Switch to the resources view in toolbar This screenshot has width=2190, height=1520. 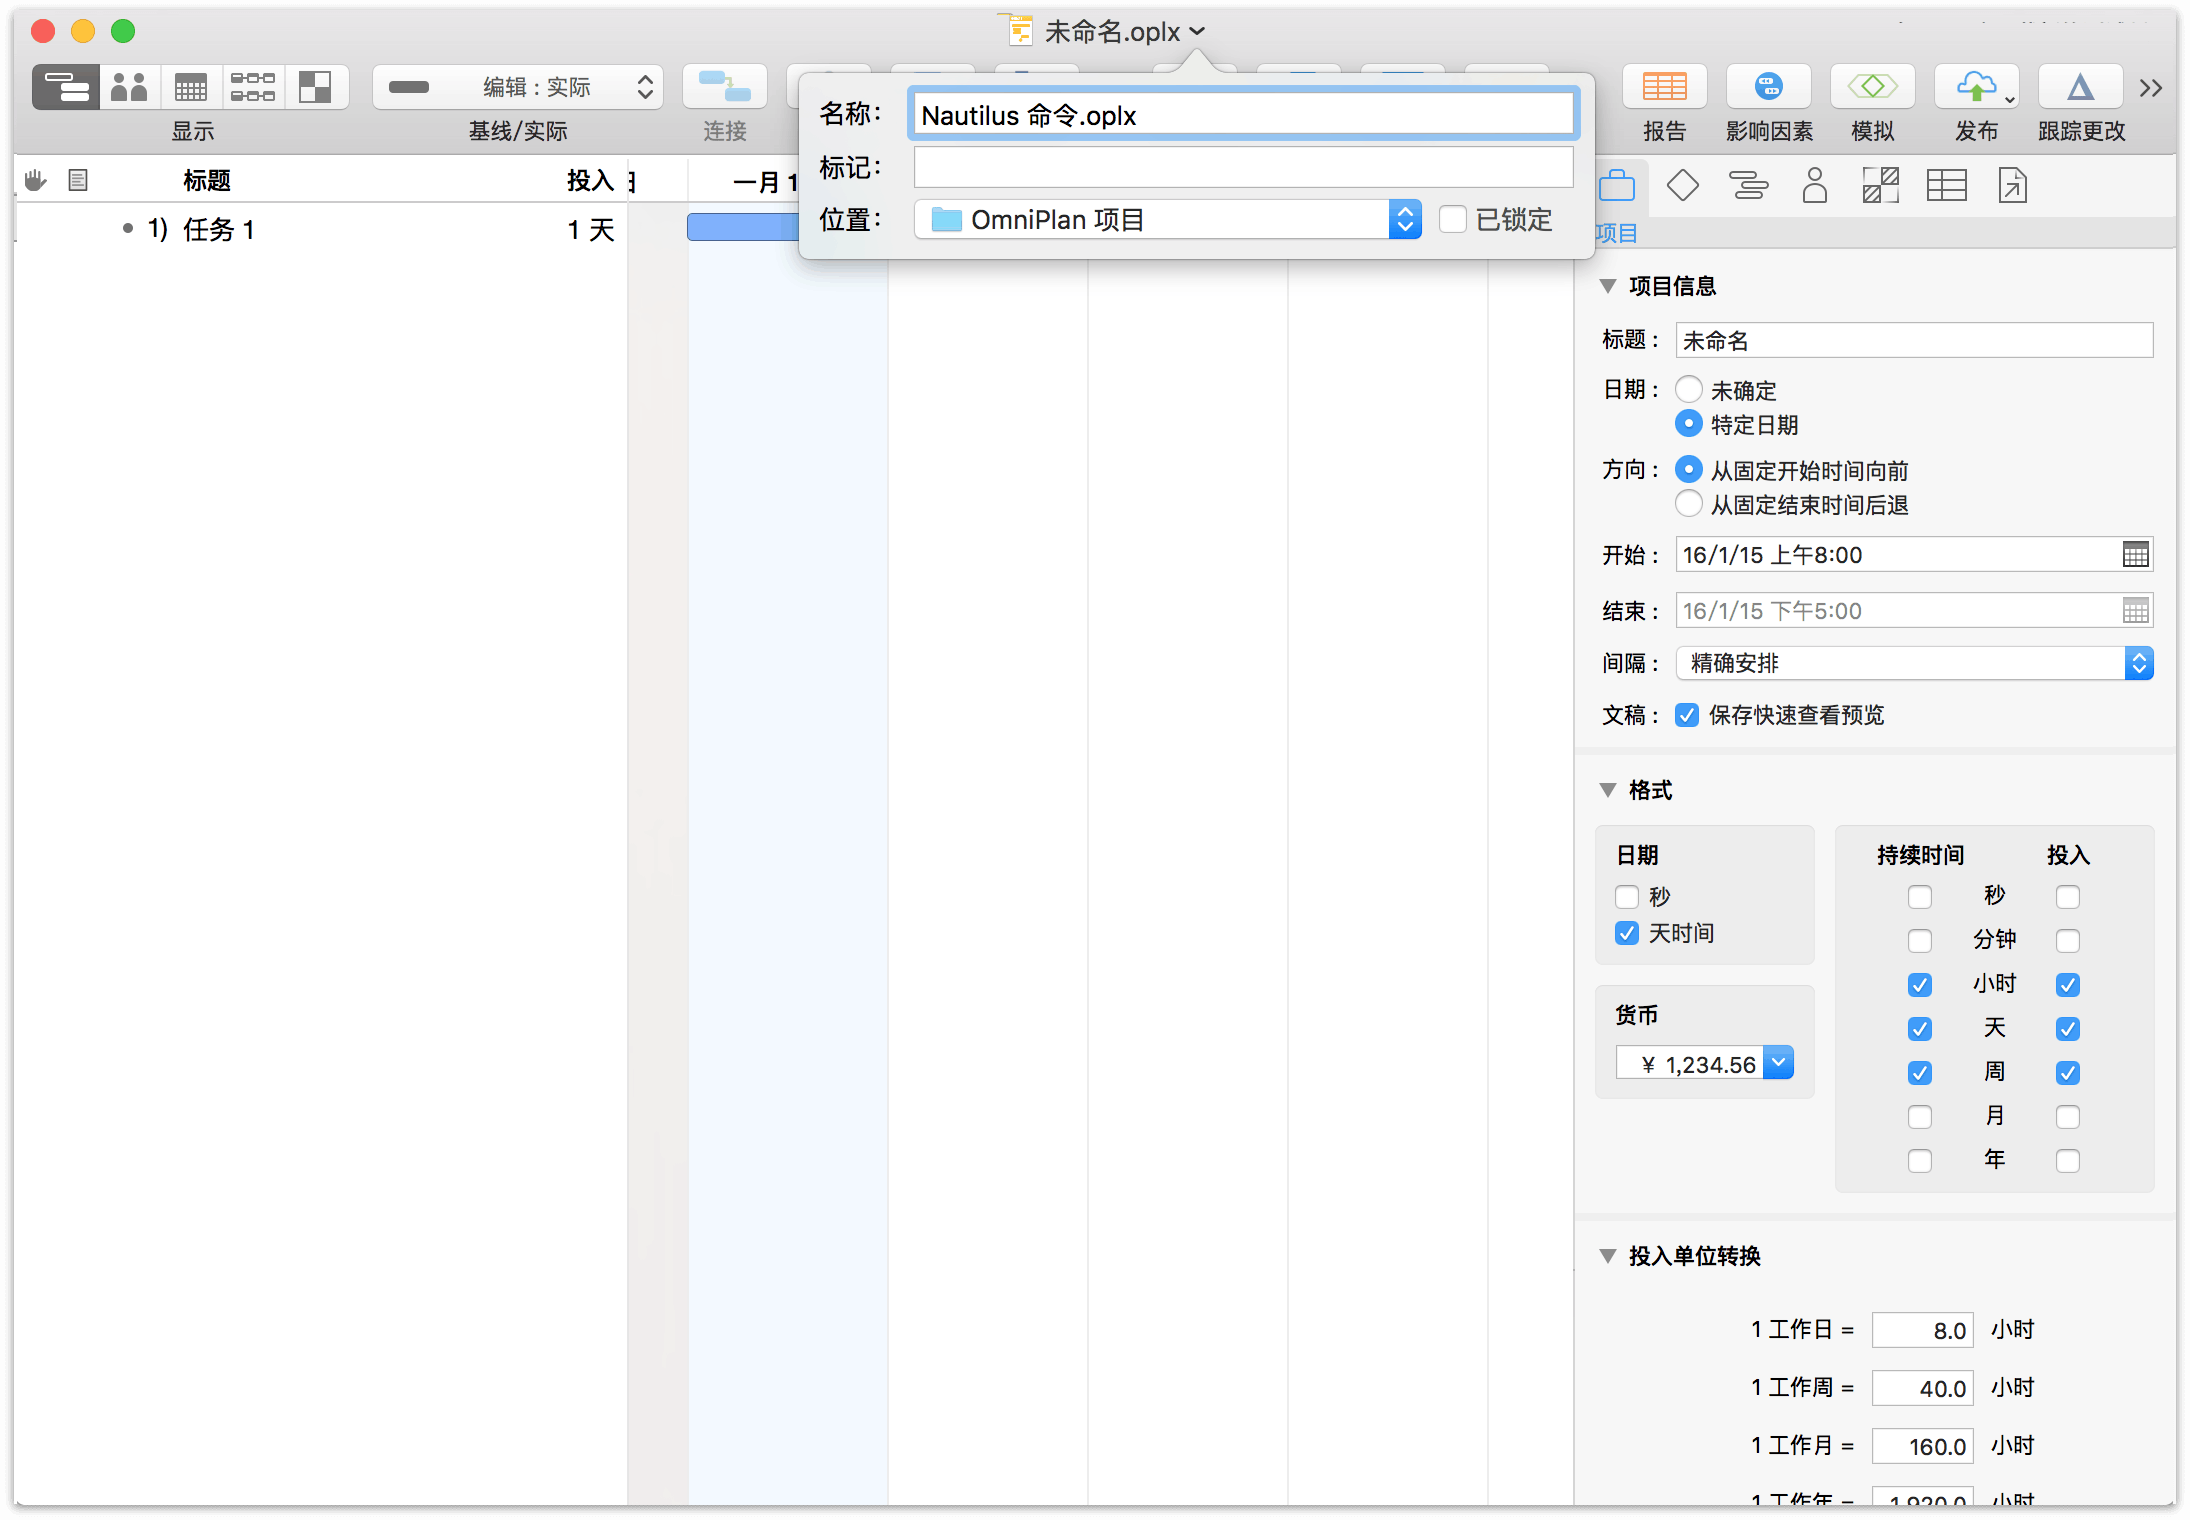tap(128, 86)
